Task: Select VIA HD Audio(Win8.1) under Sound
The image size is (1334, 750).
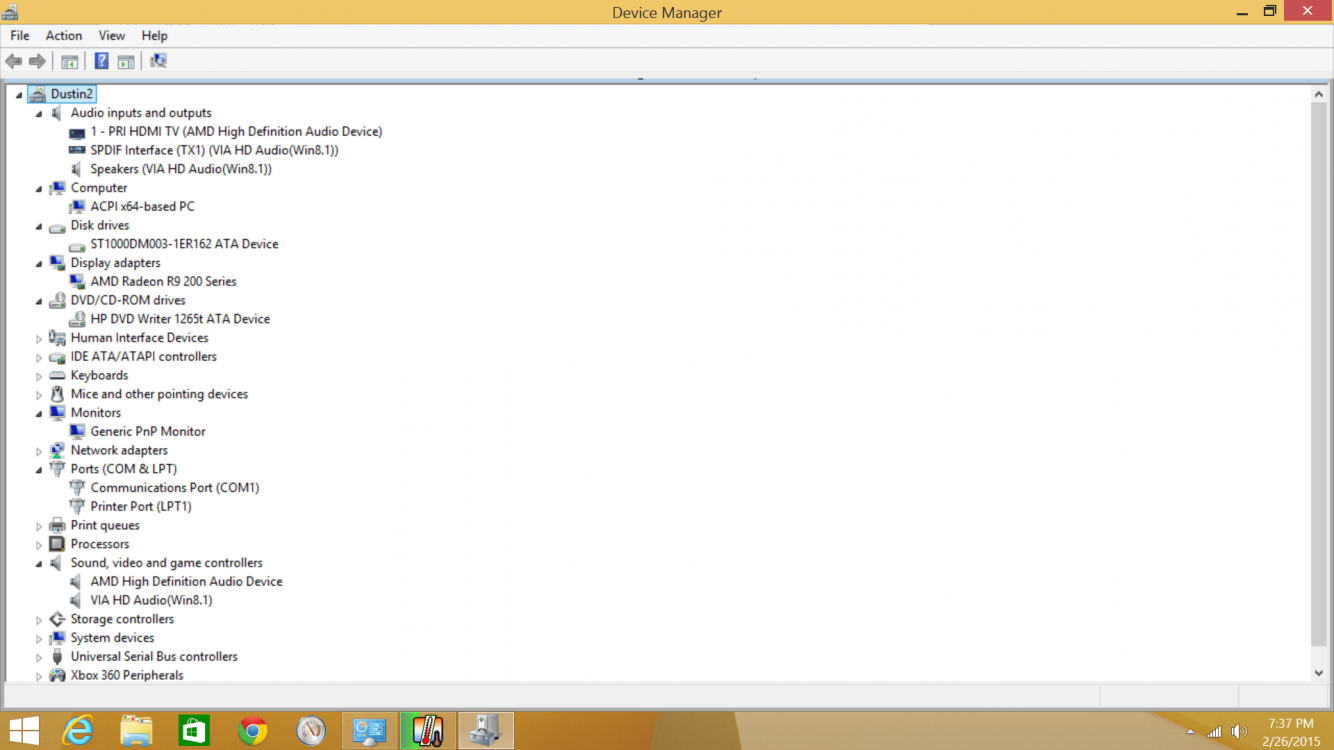Action: [x=151, y=600]
